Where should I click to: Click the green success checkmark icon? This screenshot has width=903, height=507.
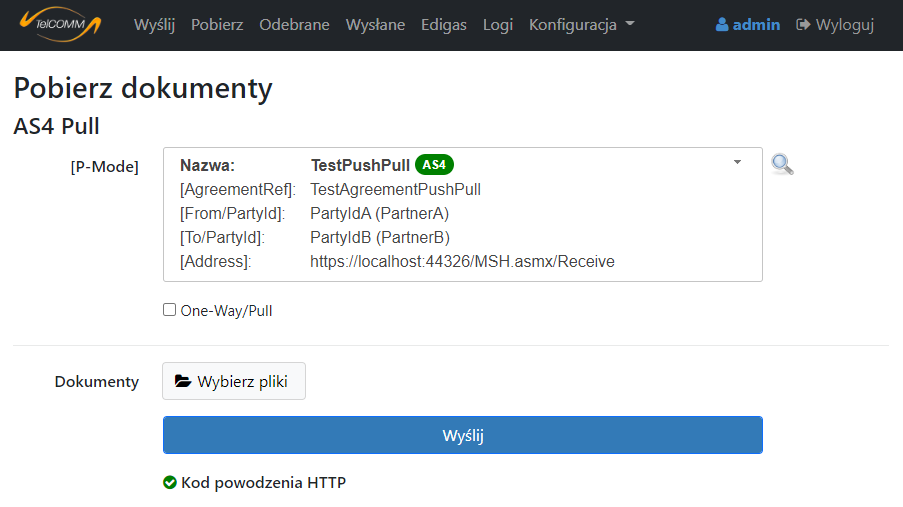170,483
